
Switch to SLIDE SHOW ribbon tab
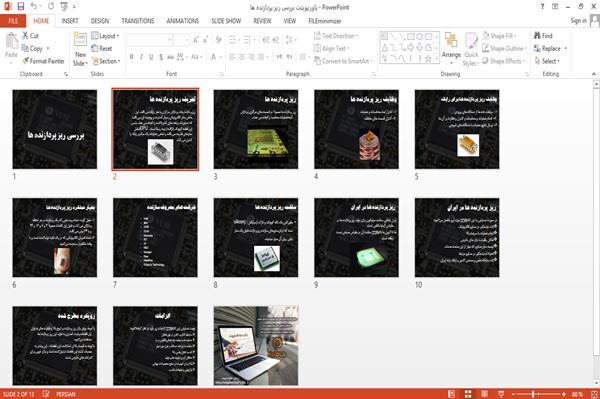coord(226,21)
